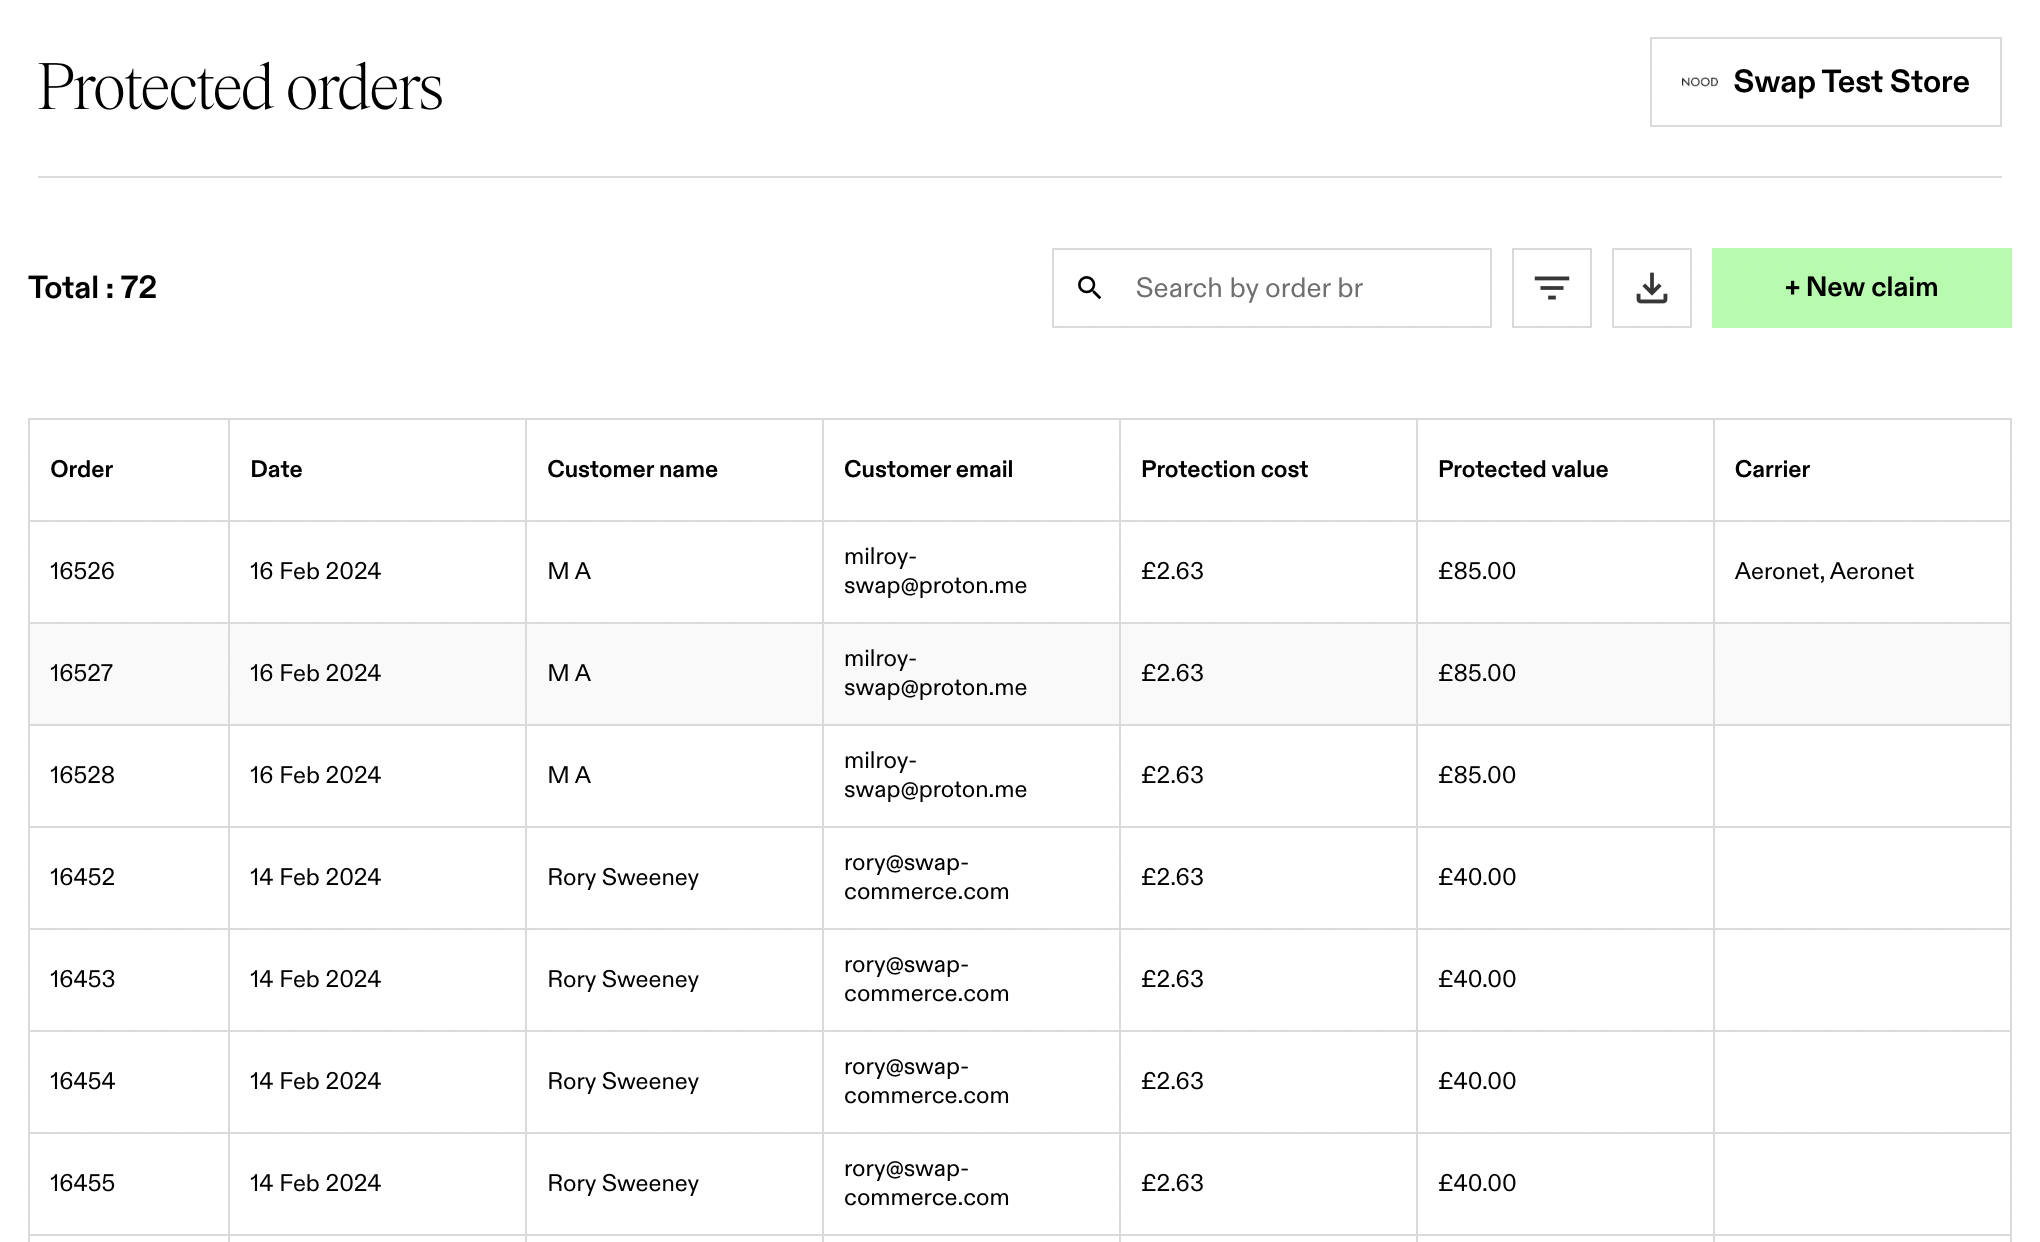Focus the Search by order field

point(1271,288)
